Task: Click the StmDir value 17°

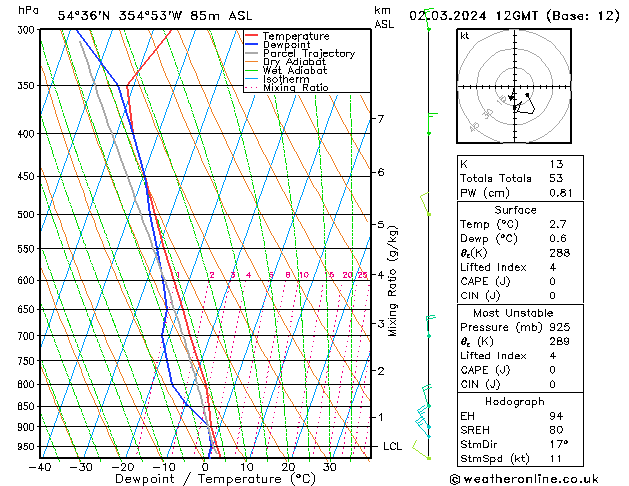Action: [559, 444]
